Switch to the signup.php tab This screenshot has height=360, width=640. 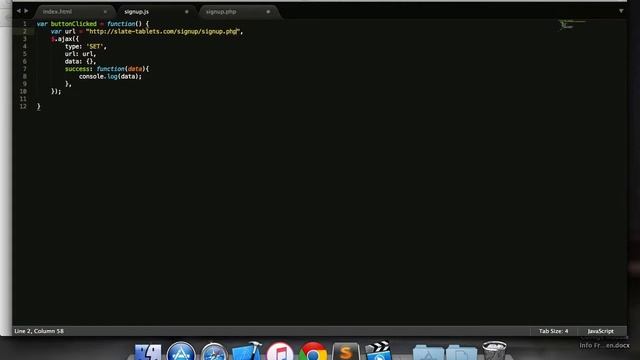click(221, 12)
